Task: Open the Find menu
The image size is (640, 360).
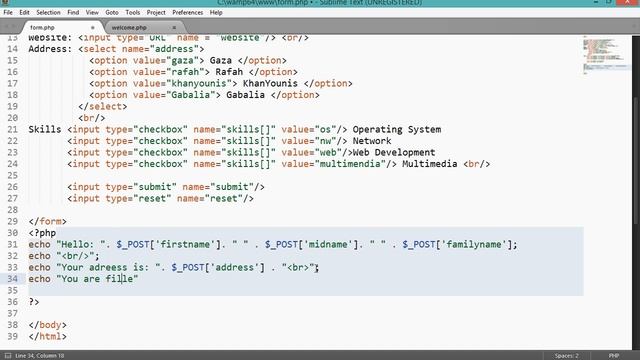Action: 73,13
